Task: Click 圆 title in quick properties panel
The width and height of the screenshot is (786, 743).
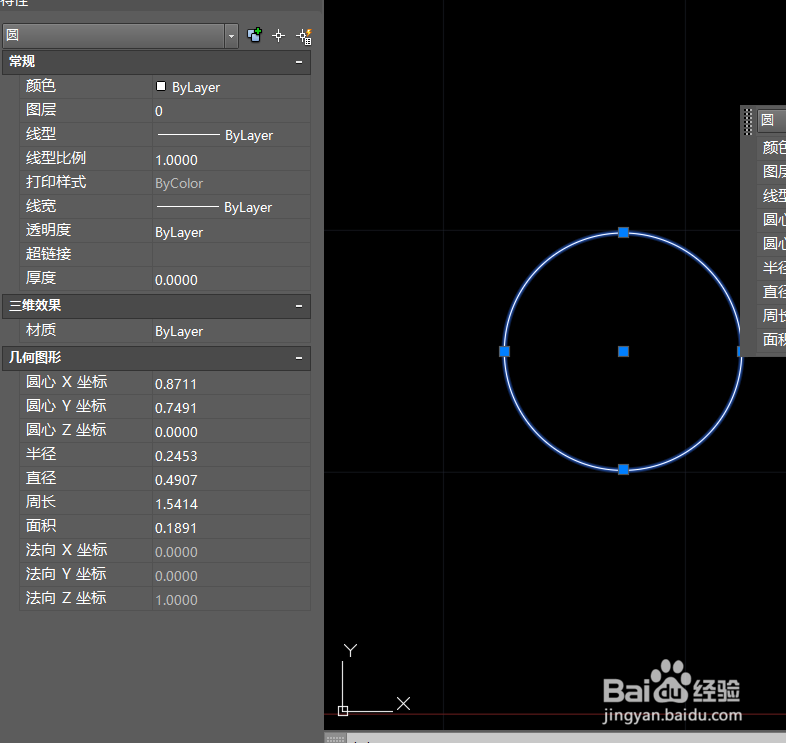Action: click(x=767, y=120)
